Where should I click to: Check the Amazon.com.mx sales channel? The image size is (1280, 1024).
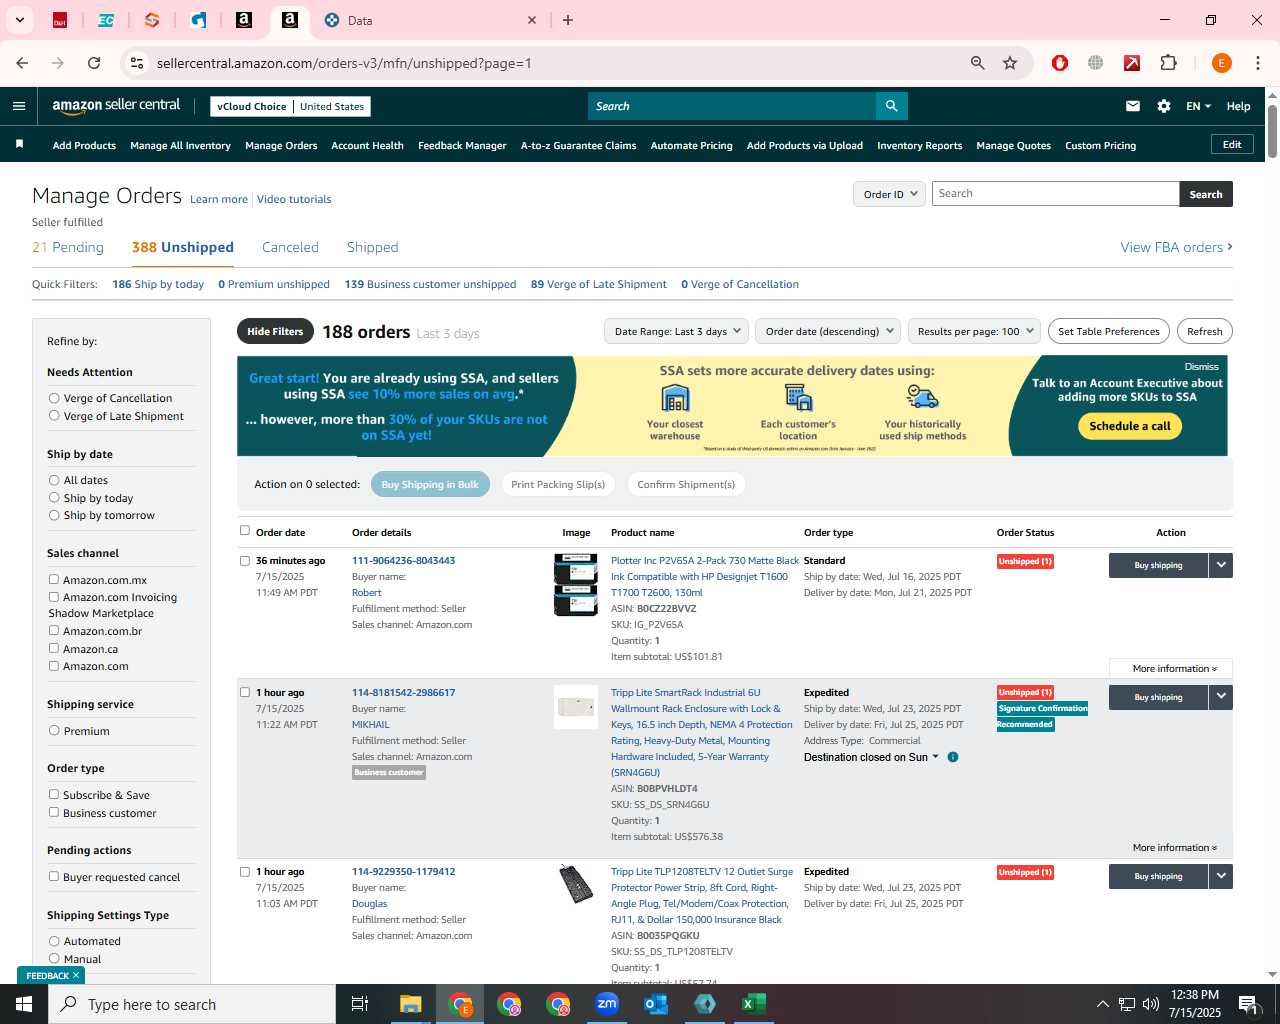[x=54, y=579]
